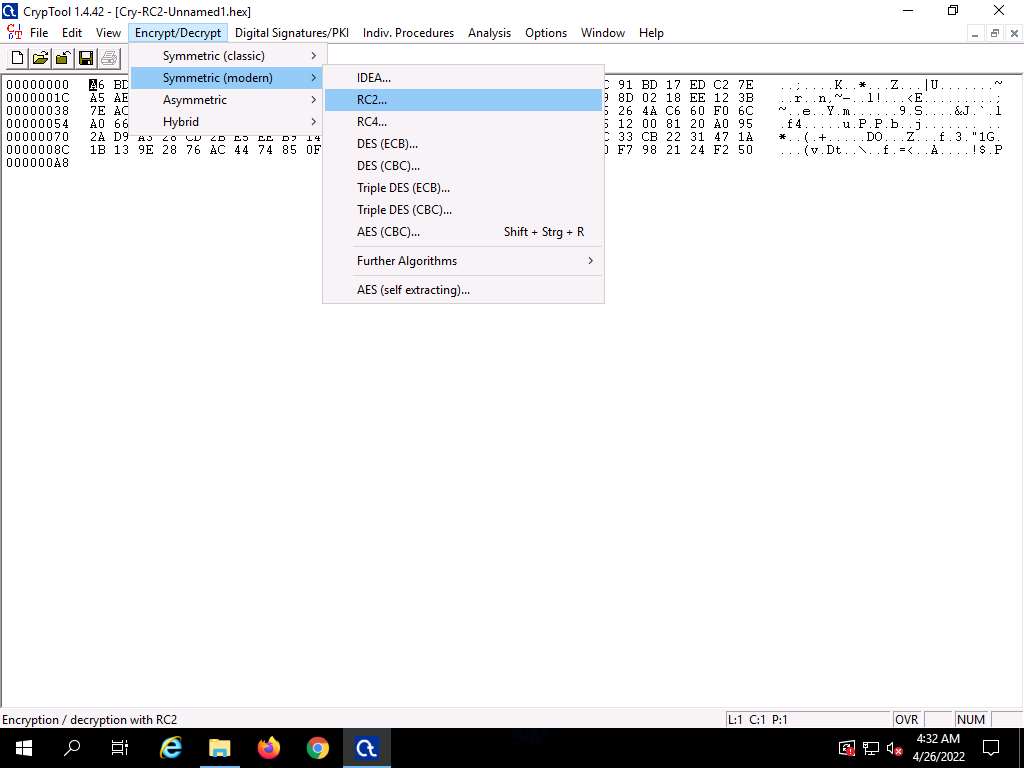The width and height of the screenshot is (1024, 768).
Task: Open File Explorer from the taskbar
Action: click(220, 747)
